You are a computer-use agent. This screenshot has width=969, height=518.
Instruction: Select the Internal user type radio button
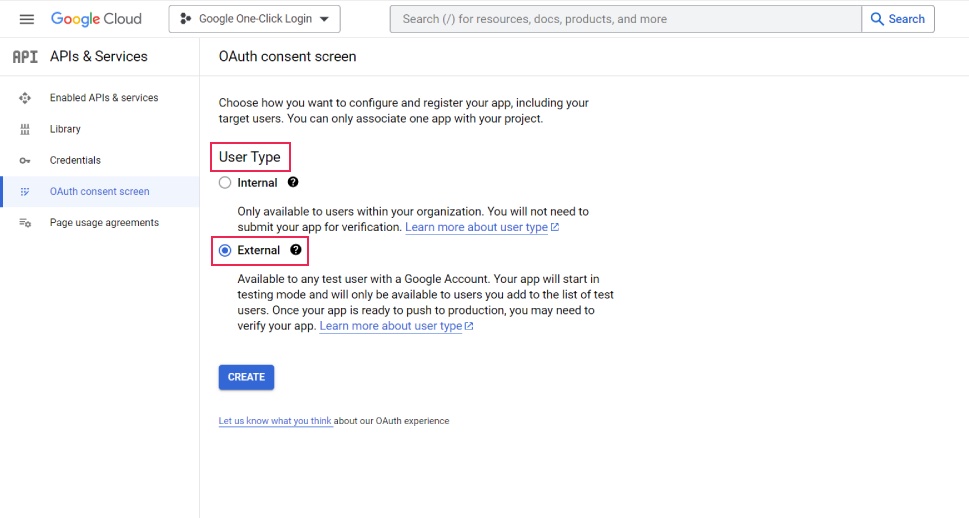pyautogui.click(x=225, y=183)
